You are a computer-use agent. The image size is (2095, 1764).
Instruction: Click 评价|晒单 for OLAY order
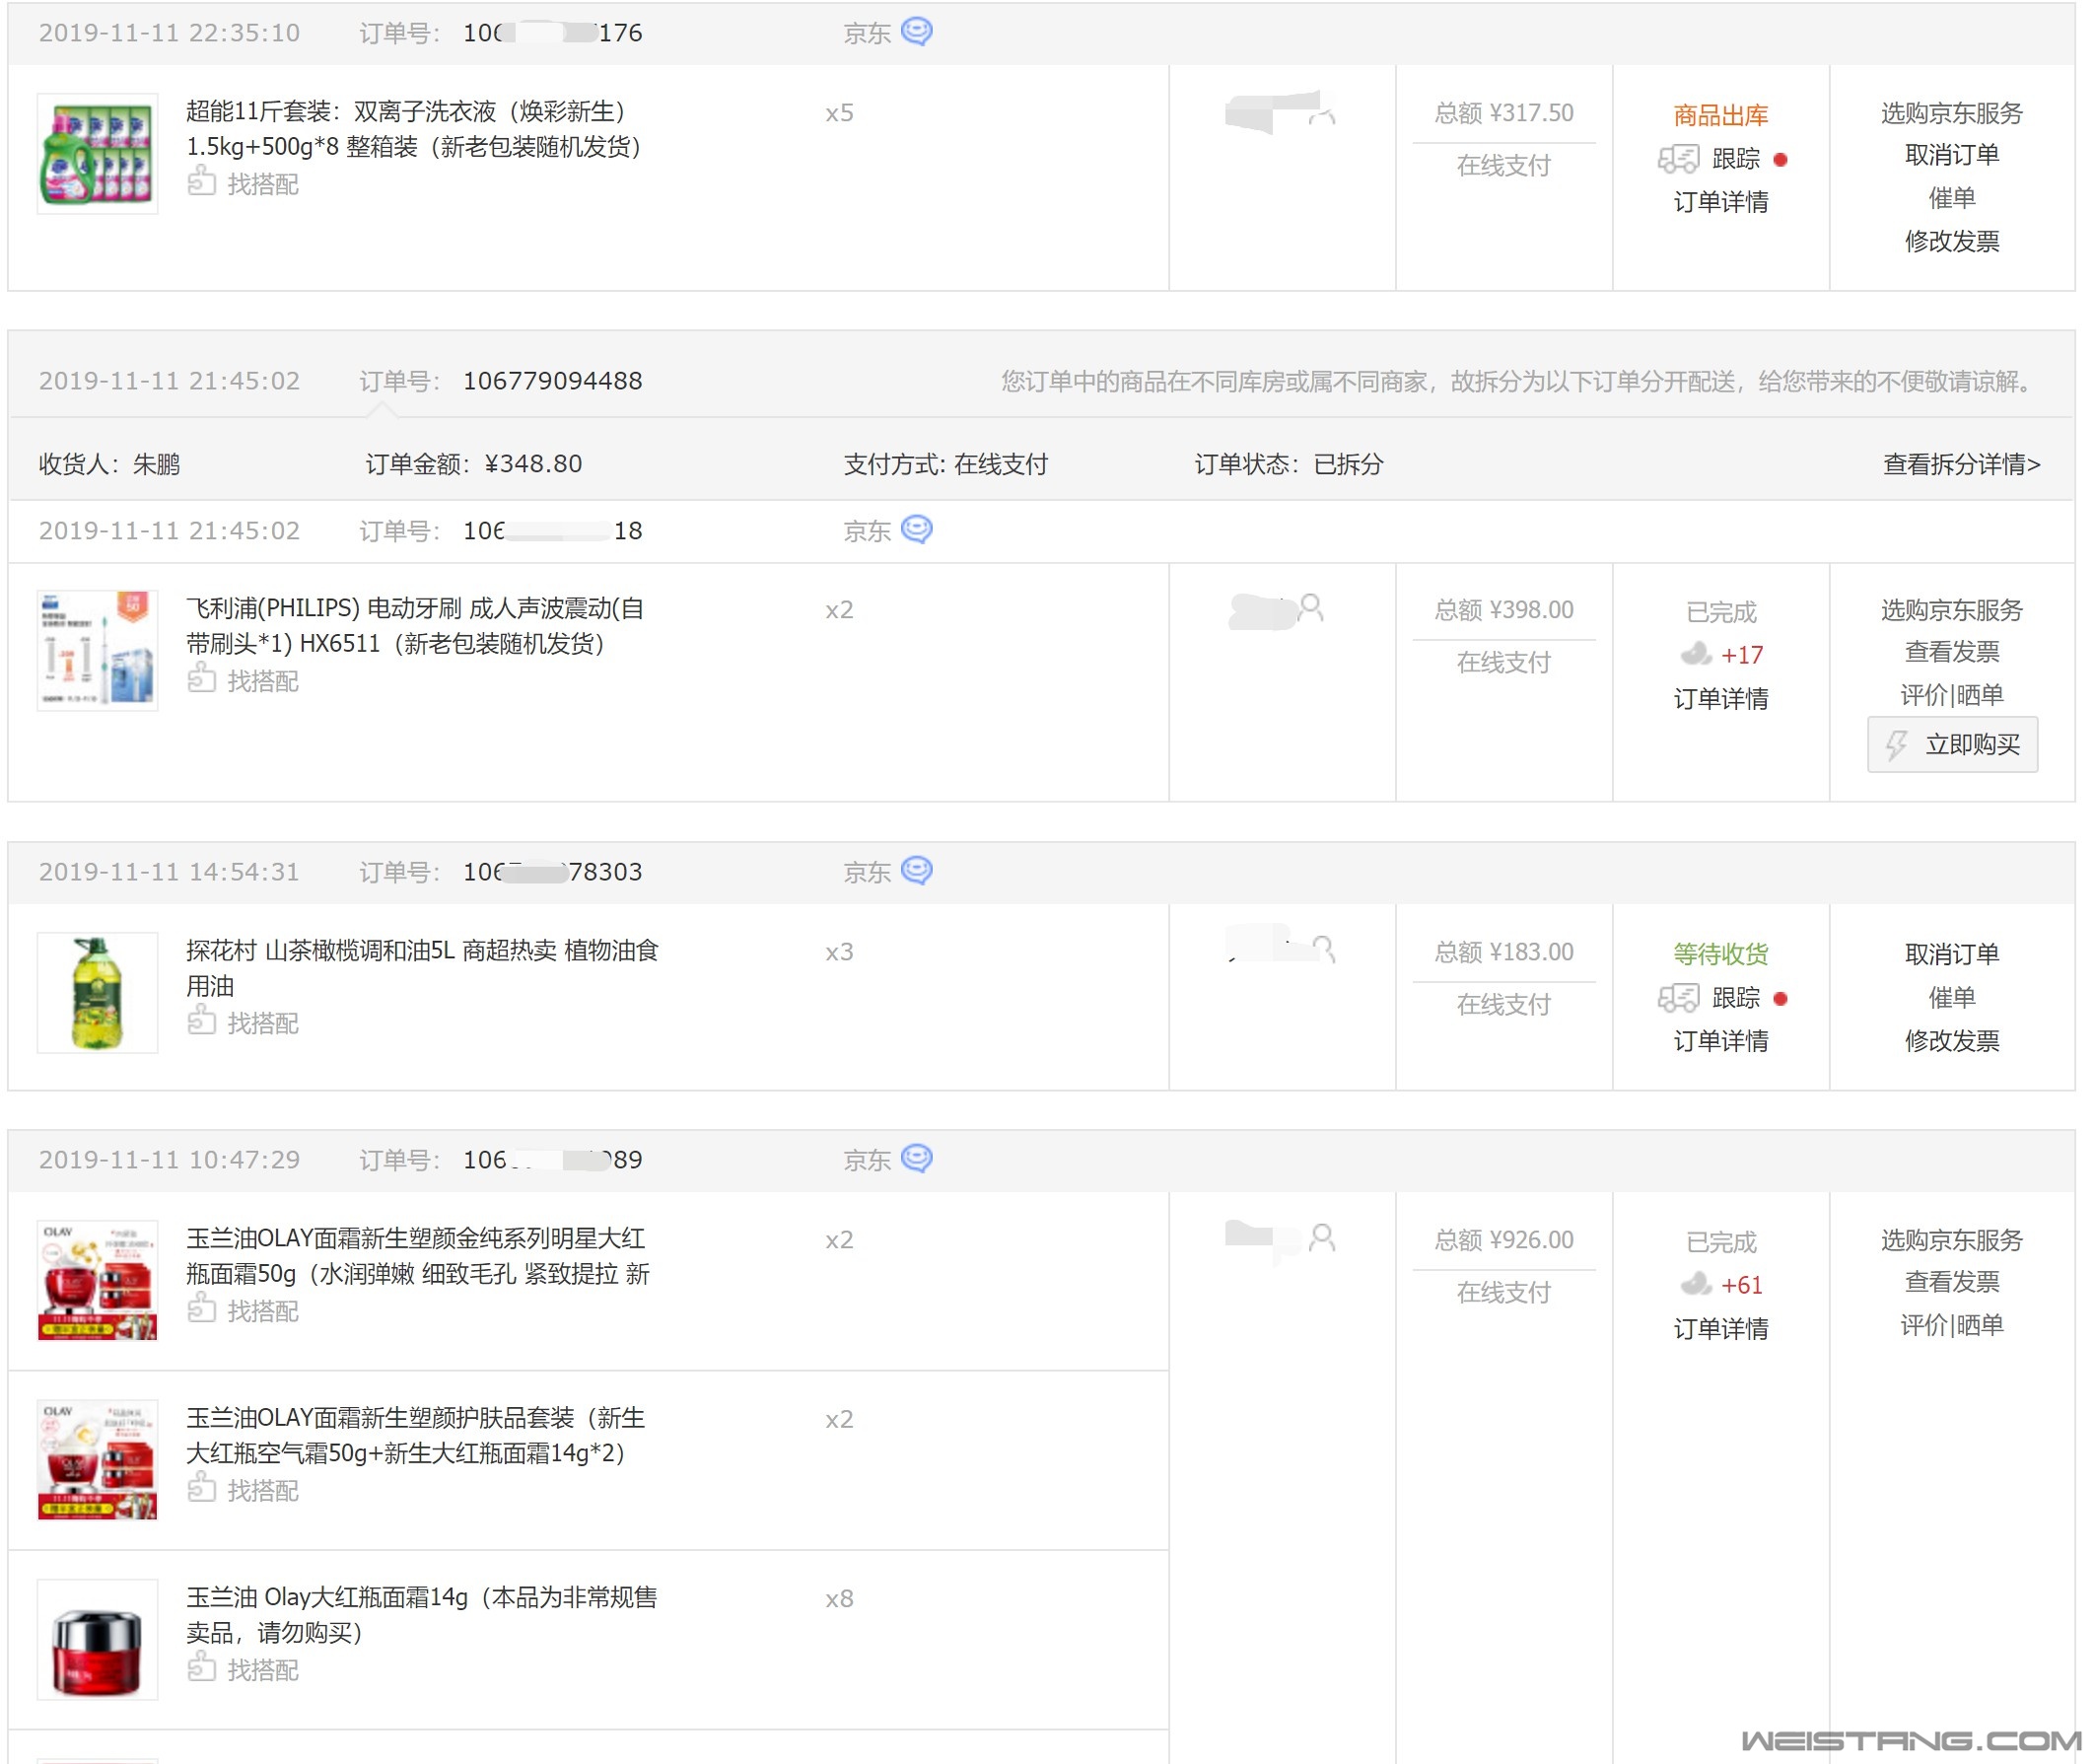1952,1325
